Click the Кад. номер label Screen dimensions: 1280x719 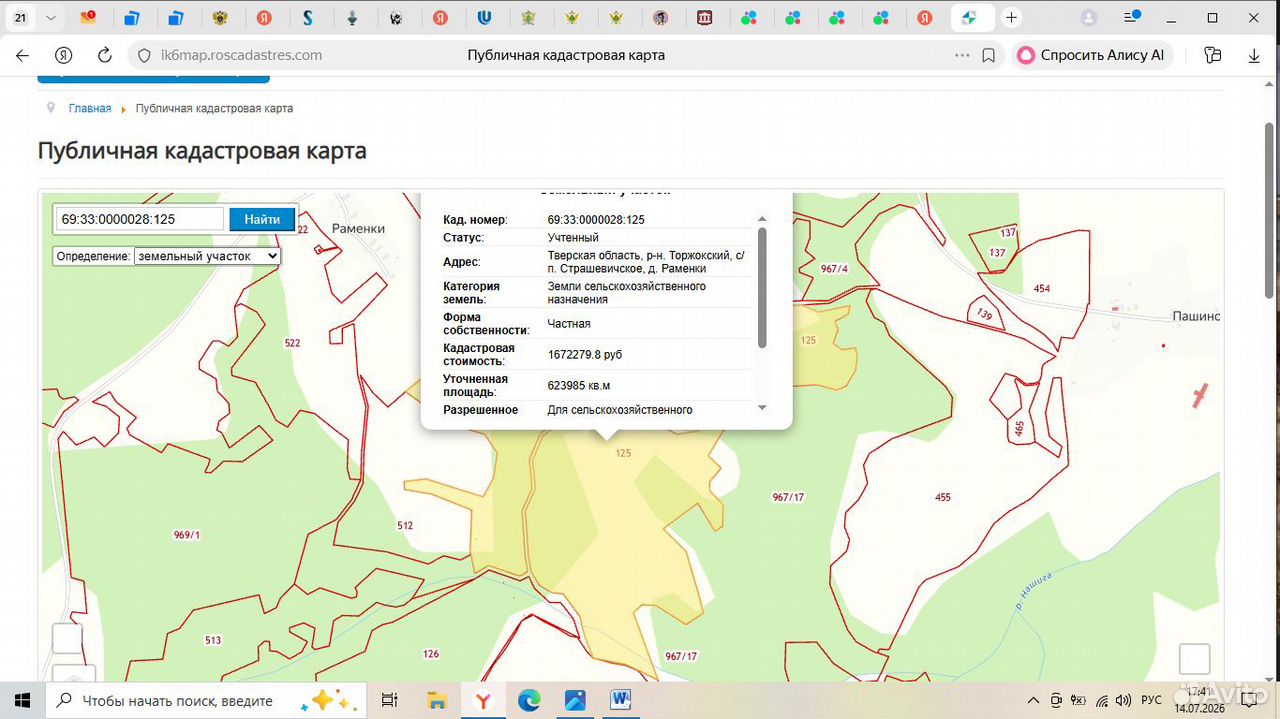(475, 220)
